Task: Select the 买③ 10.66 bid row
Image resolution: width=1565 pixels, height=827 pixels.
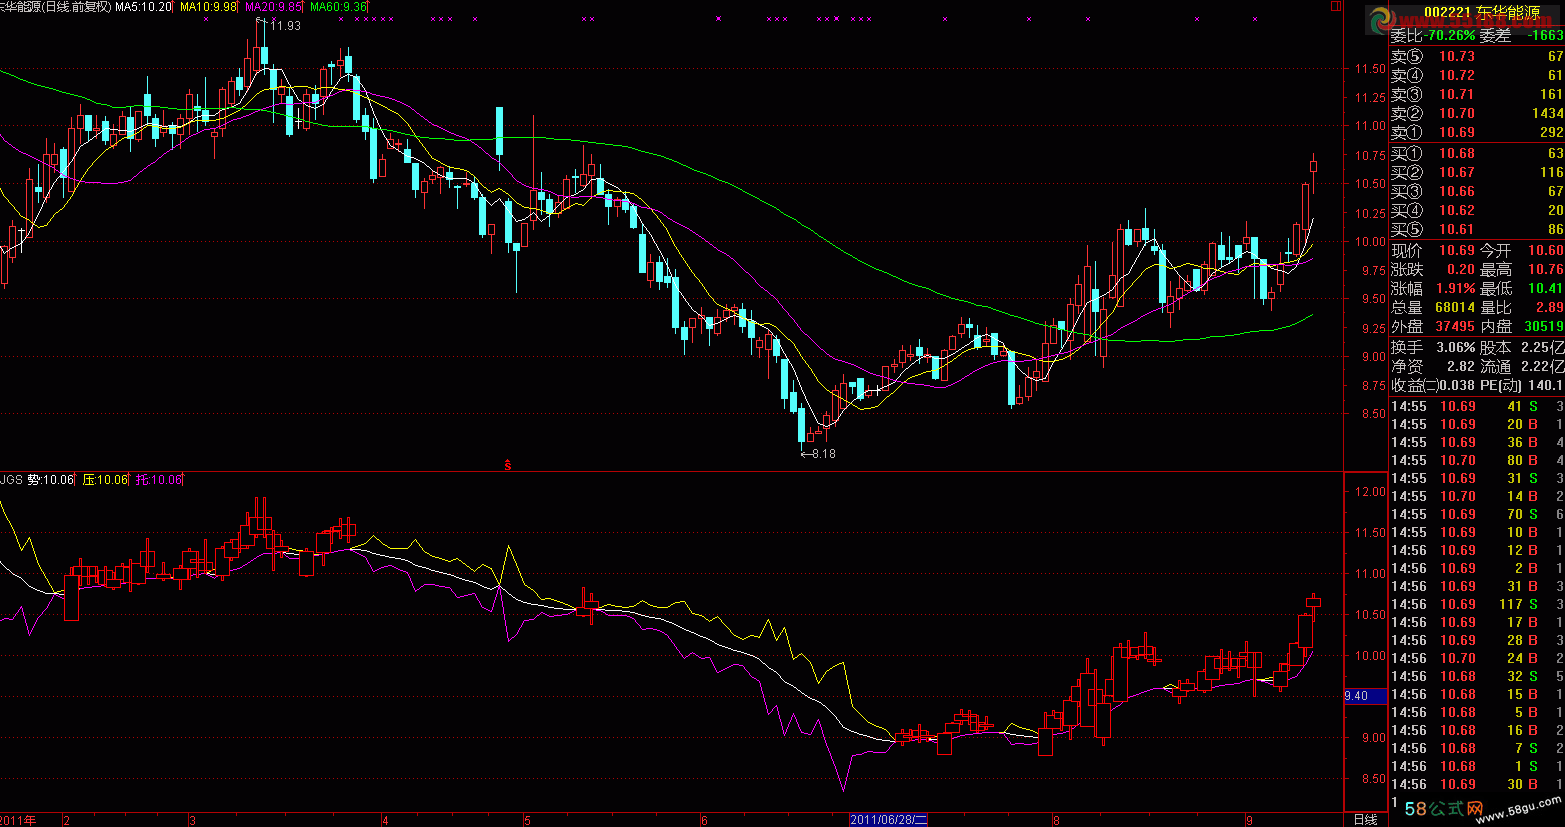Action: pyautogui.click(x=1477, y=192)
